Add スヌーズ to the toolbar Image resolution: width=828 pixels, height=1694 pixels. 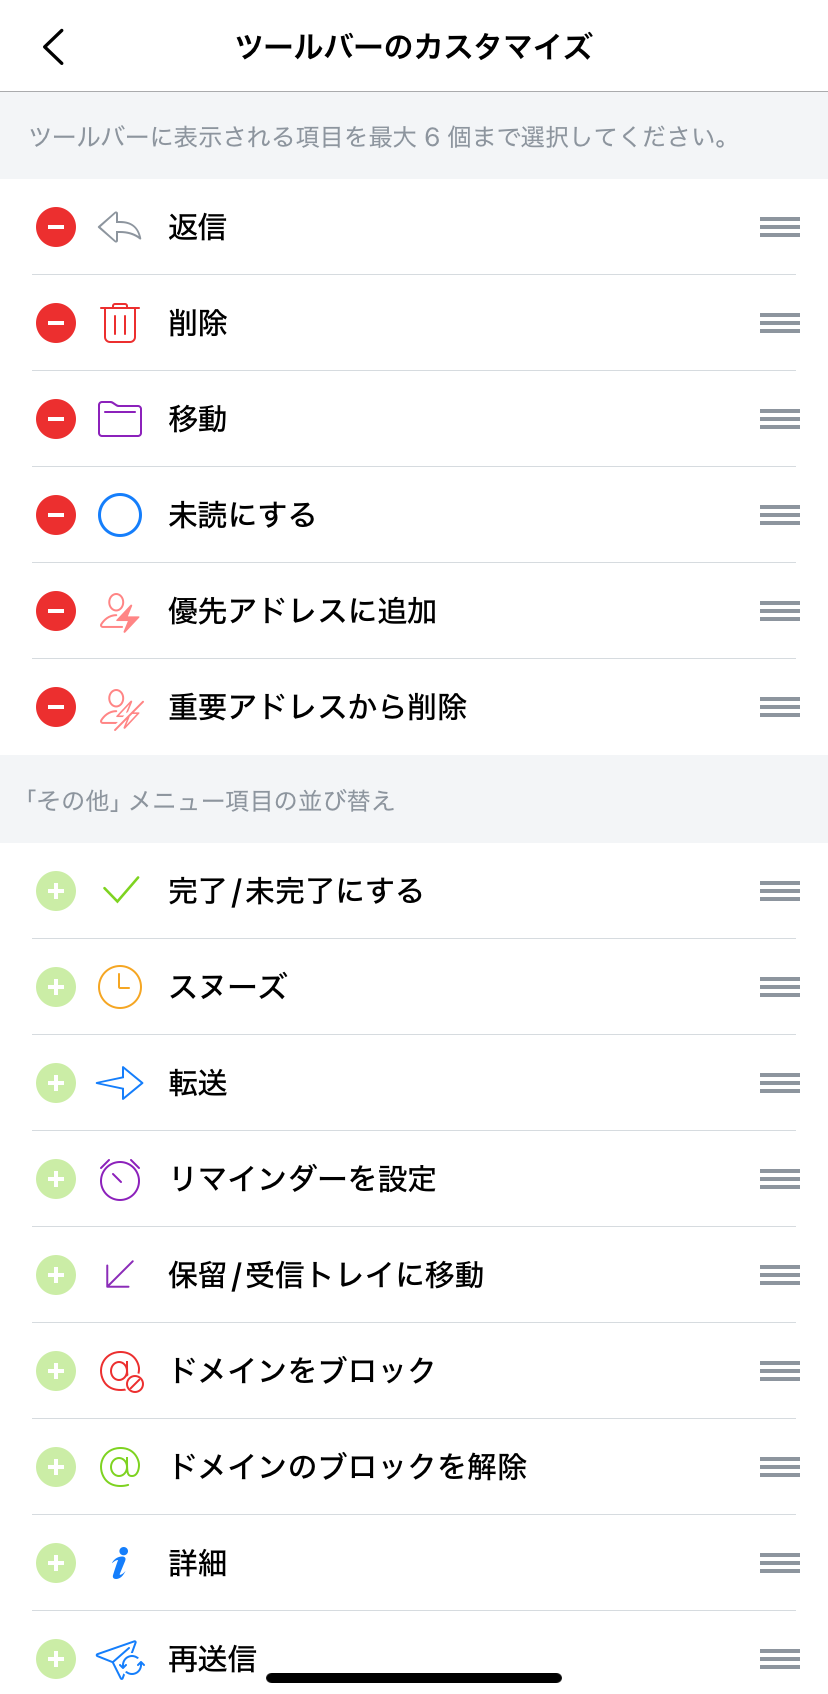56,987
